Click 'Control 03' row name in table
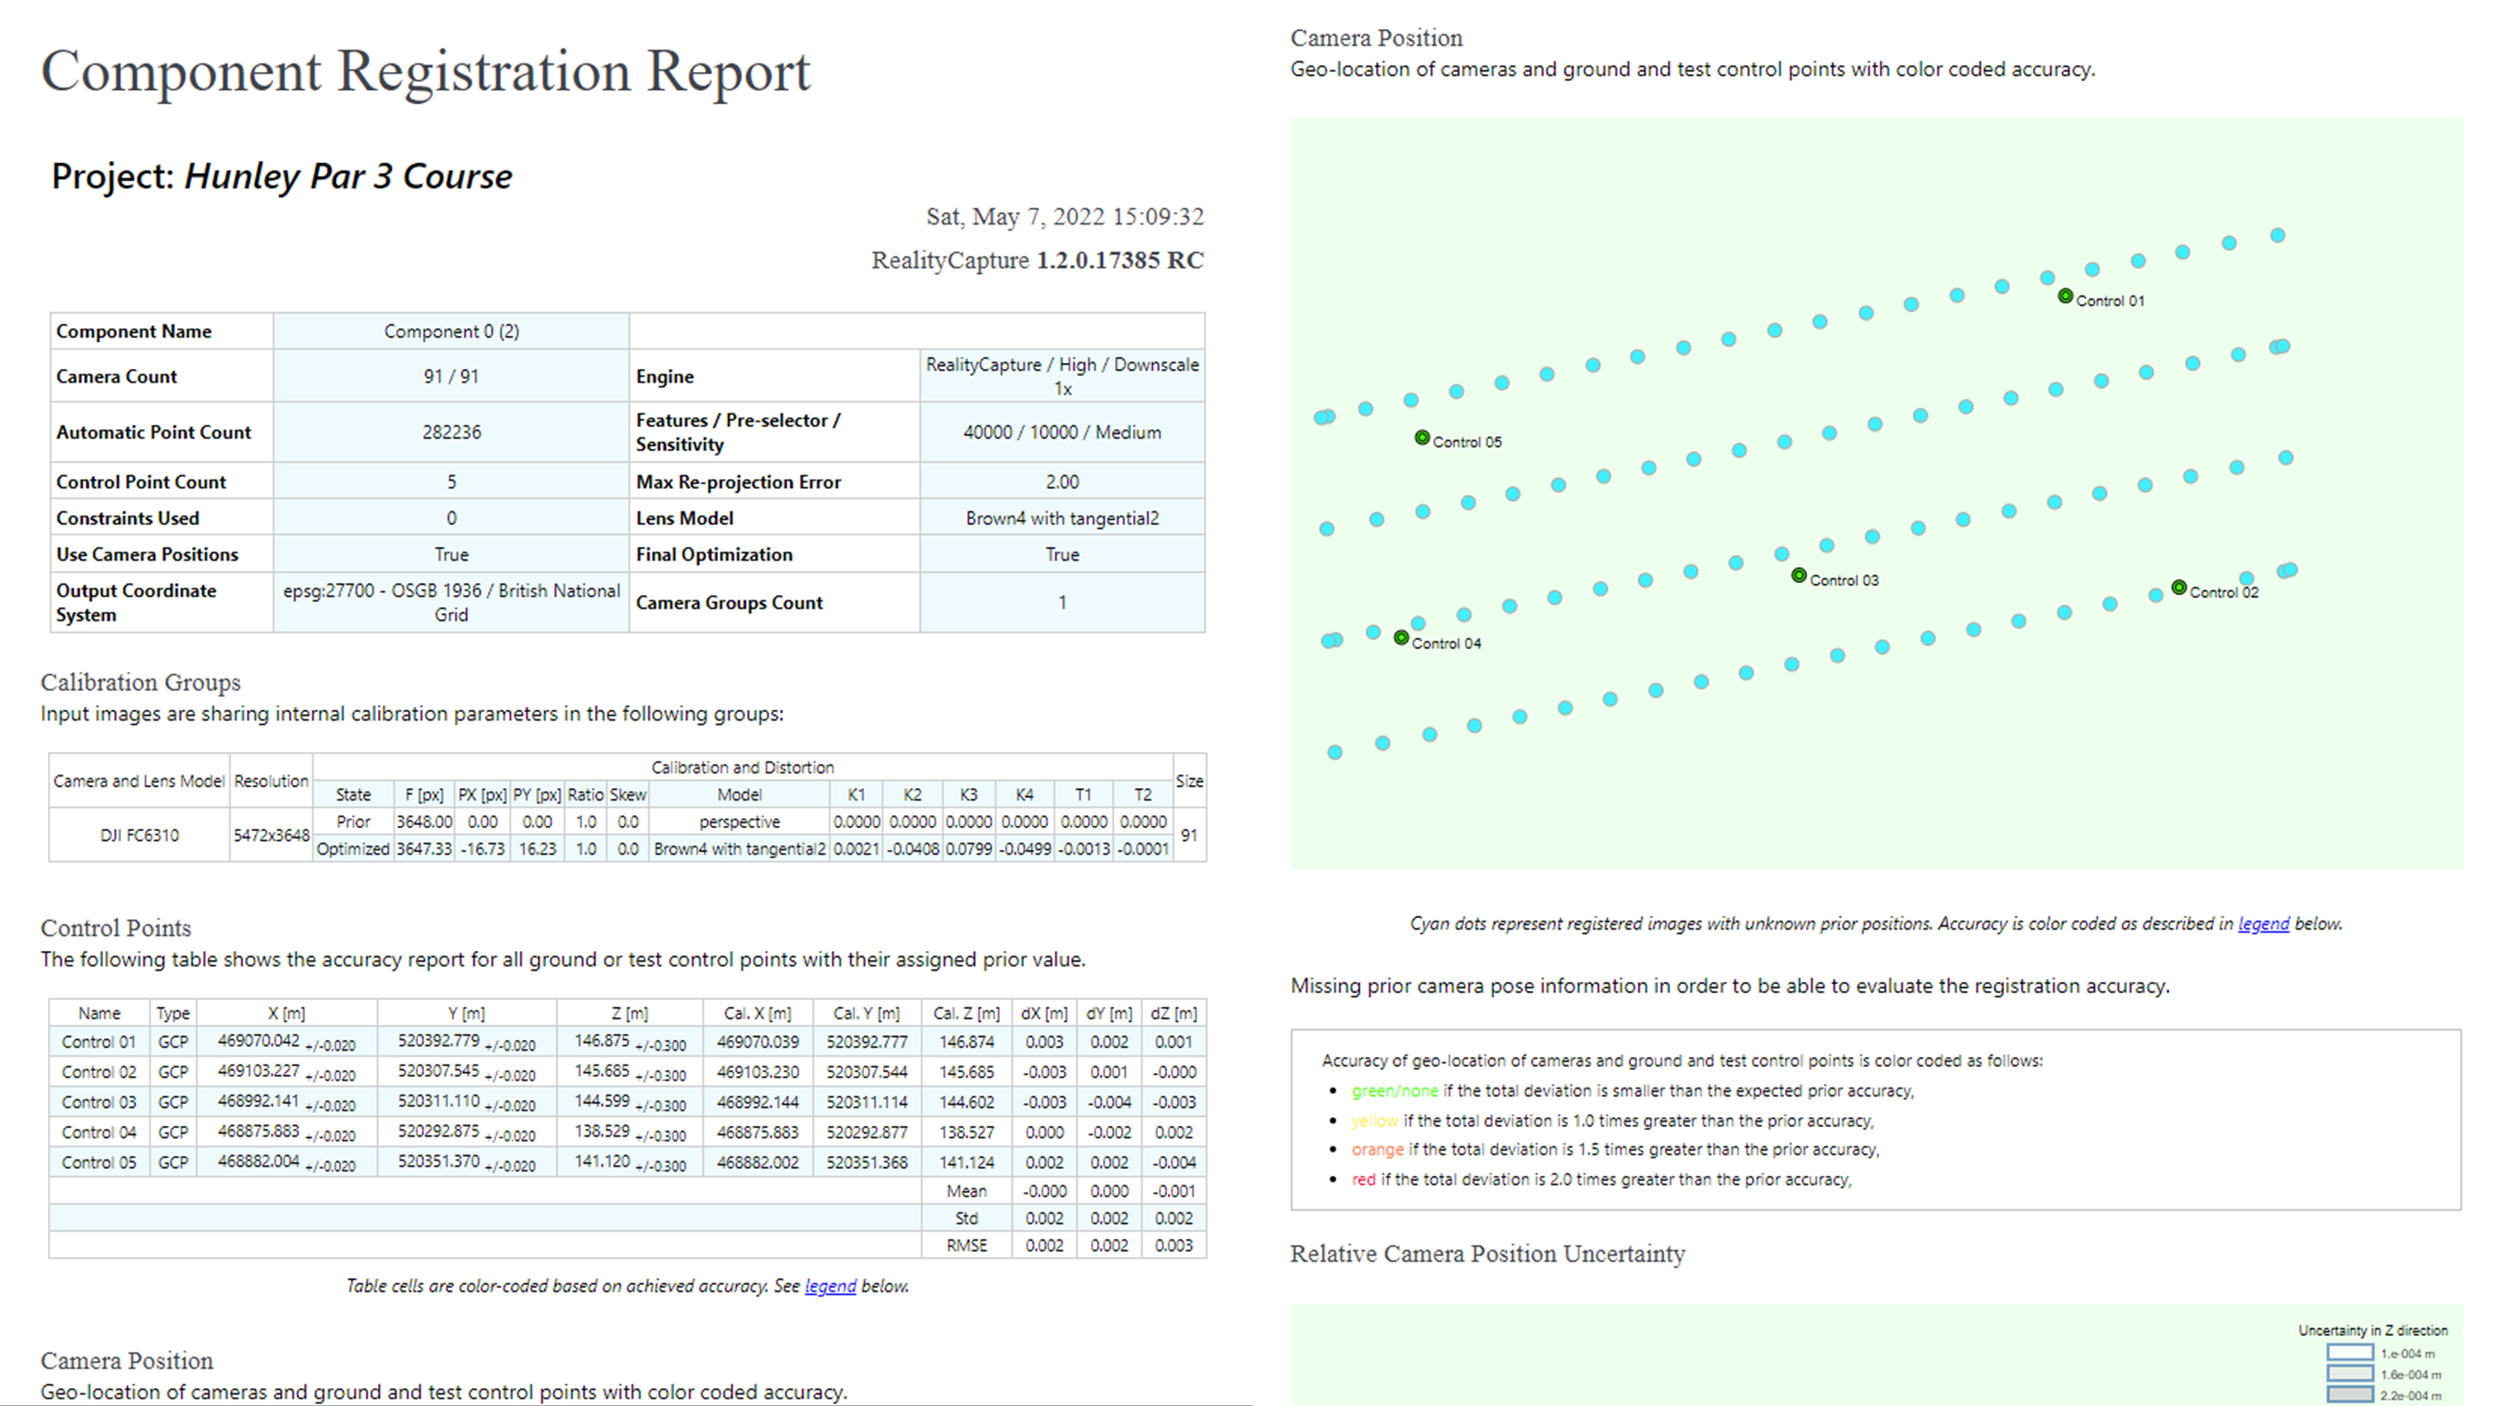This screenshot has height=1406, width=2500. [x=99, y=1102]
